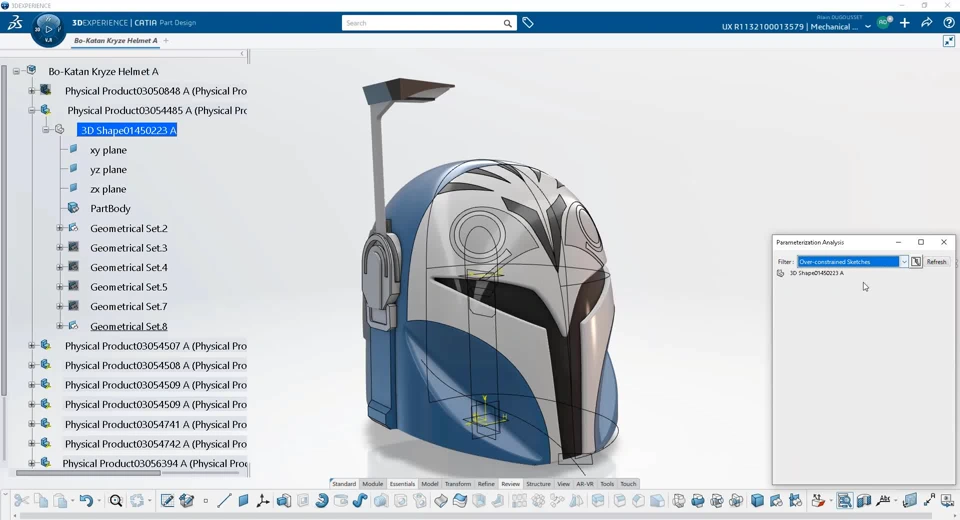
Task: Select Physical Product03056394 A in tree
Action: click(155, 463)
